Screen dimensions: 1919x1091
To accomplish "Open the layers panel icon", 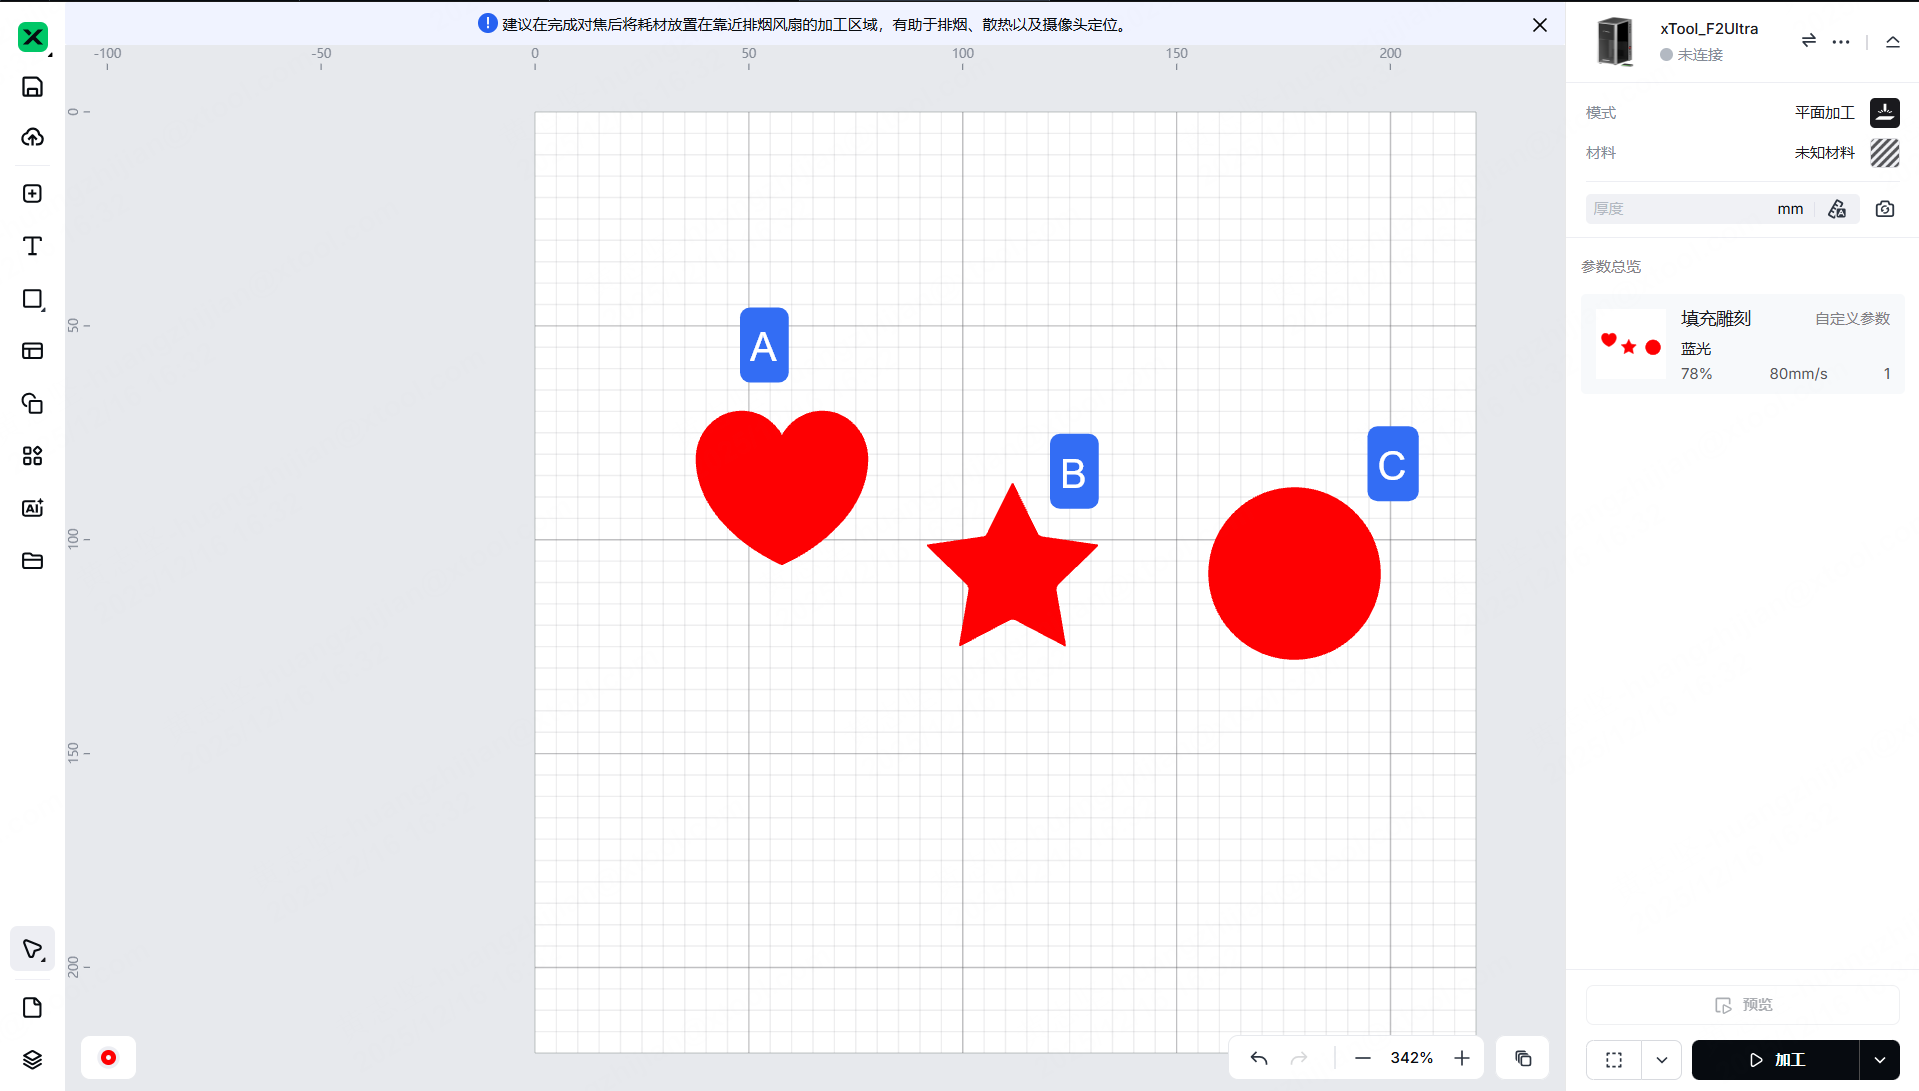I will coord(32,1060).
